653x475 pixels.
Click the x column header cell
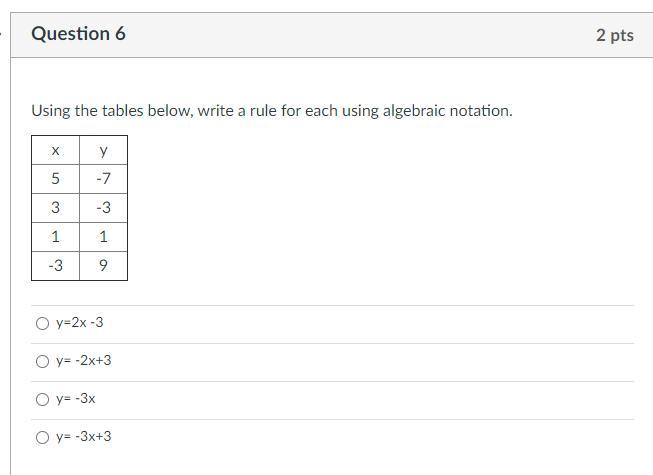55,150
